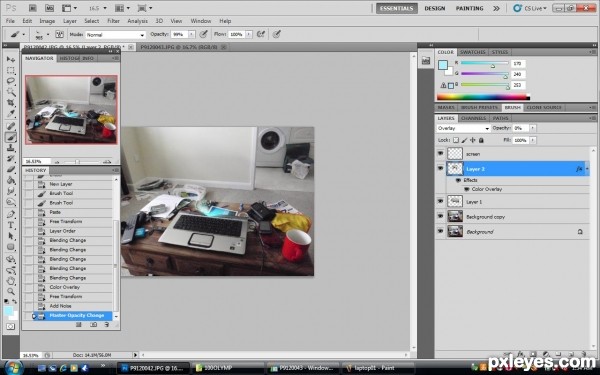Open brush Mode Normal dropdown
The width and height of the screenshot is (600, 375).
click(115, 34)
